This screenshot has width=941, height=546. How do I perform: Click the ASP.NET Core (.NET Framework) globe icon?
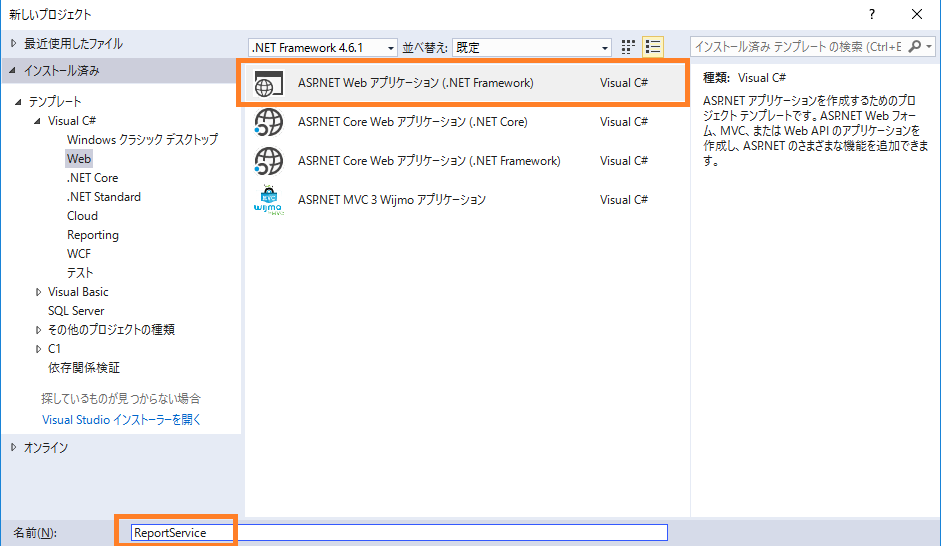click(268, 161)
